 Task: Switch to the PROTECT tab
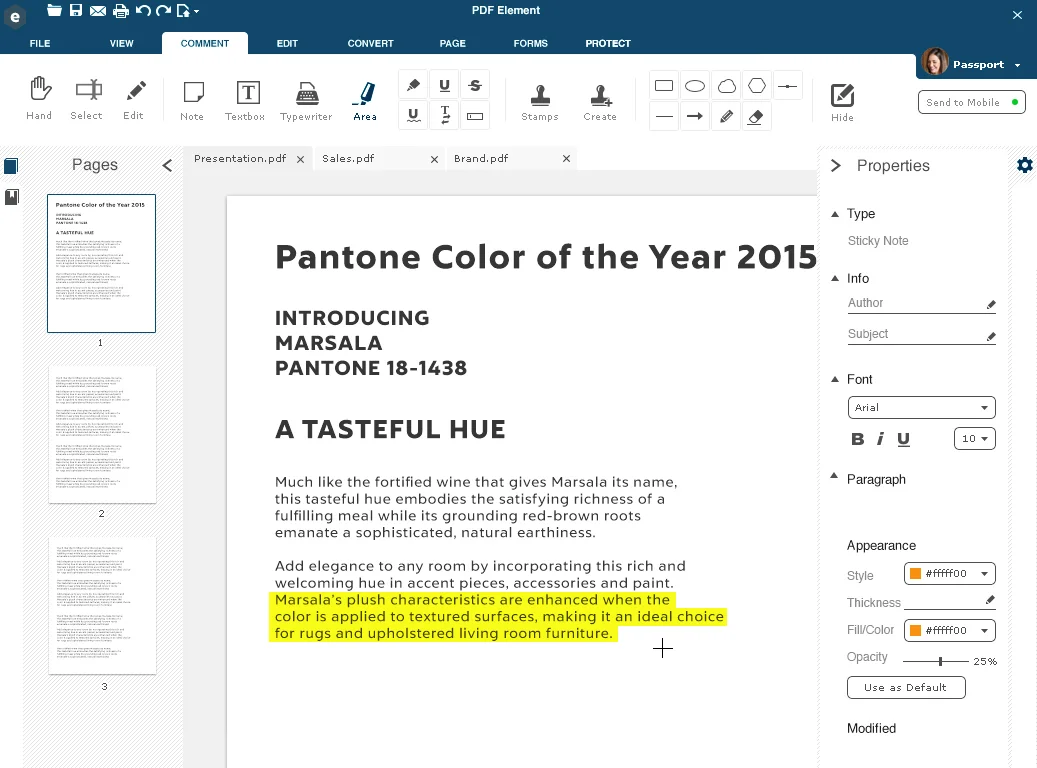tap(608, 43)
